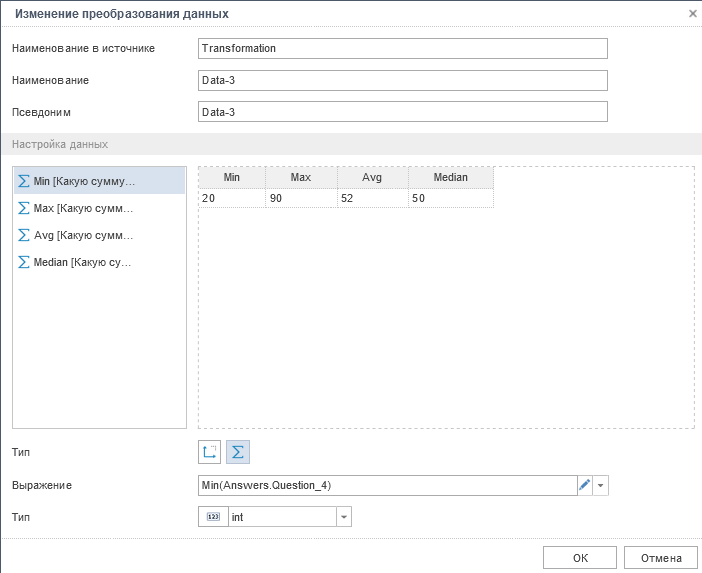The image size is (702, 573).
Task: Choose the Avg measure list item
Action: pyautogui.click(x=82, y=235)
